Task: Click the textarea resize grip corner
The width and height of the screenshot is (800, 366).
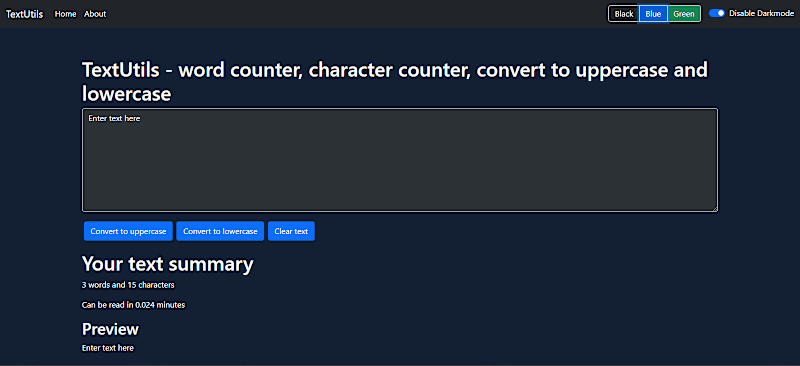Action: (x=715, y=208)
